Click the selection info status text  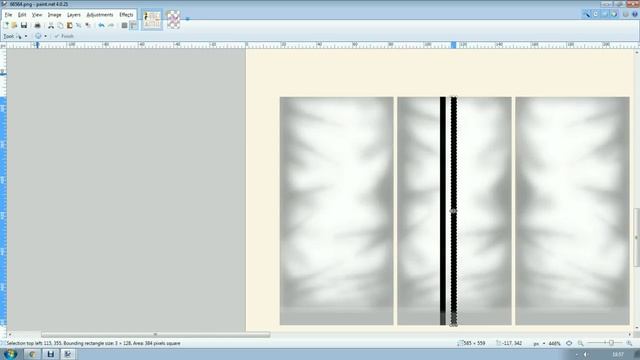[93, 343]
